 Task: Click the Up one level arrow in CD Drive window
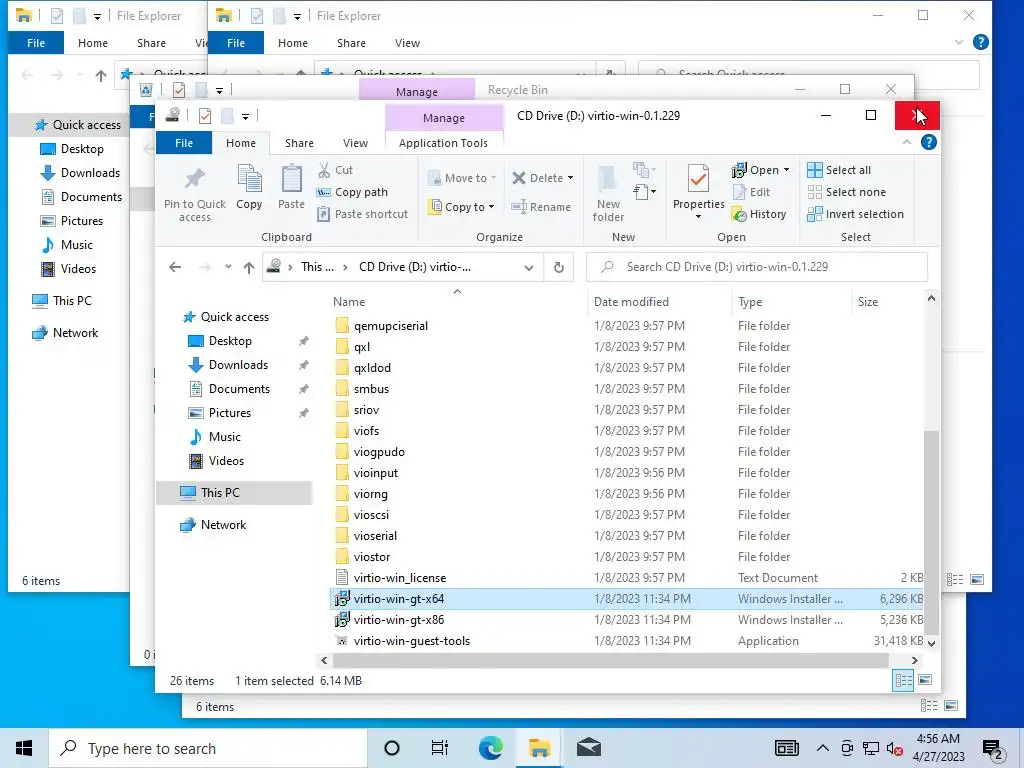pos(249,267)
